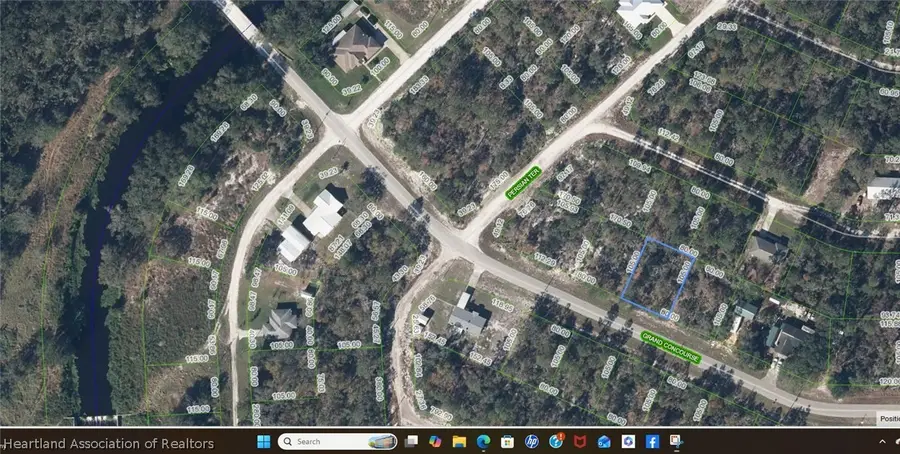900x454 pixels.
Task: Open the white-tile app left of Facebook
Action: click(628, 441)
